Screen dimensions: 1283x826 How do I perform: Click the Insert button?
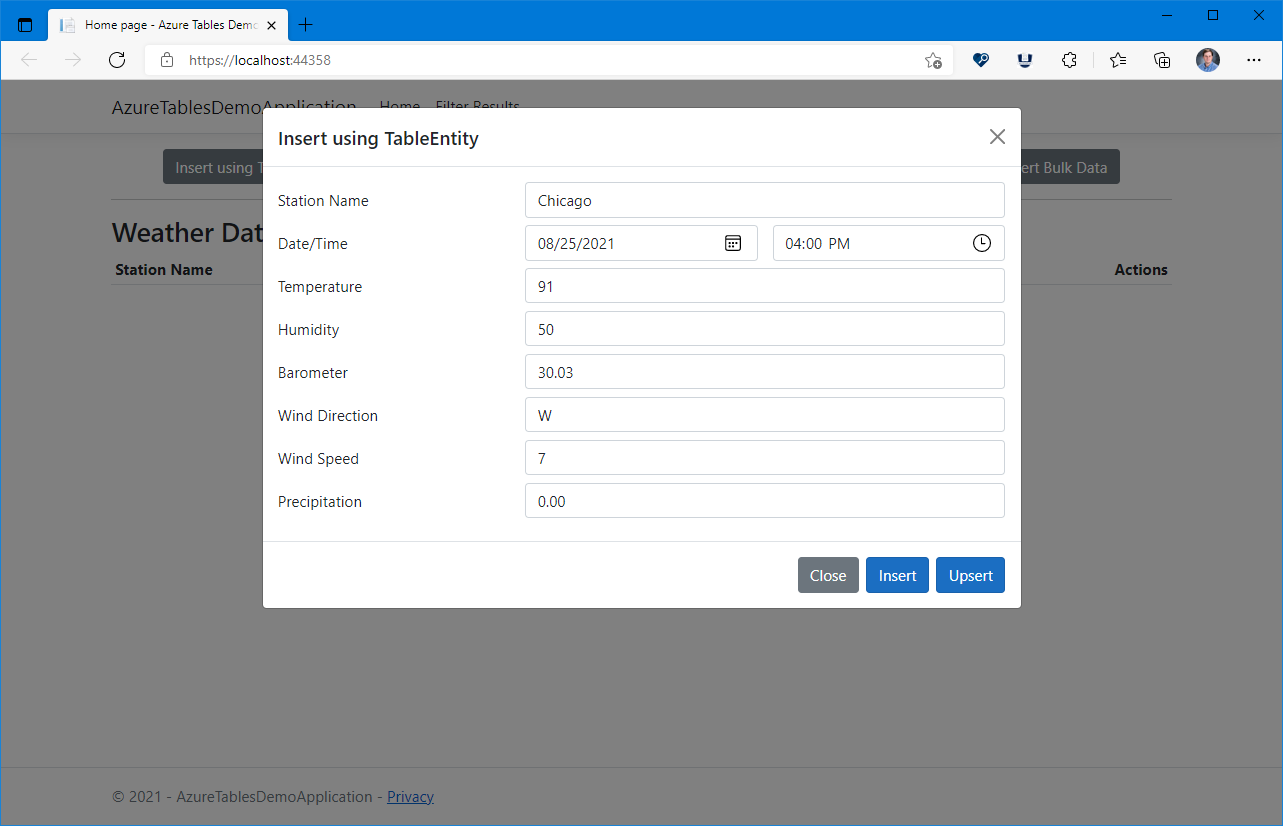pos(897,575)
